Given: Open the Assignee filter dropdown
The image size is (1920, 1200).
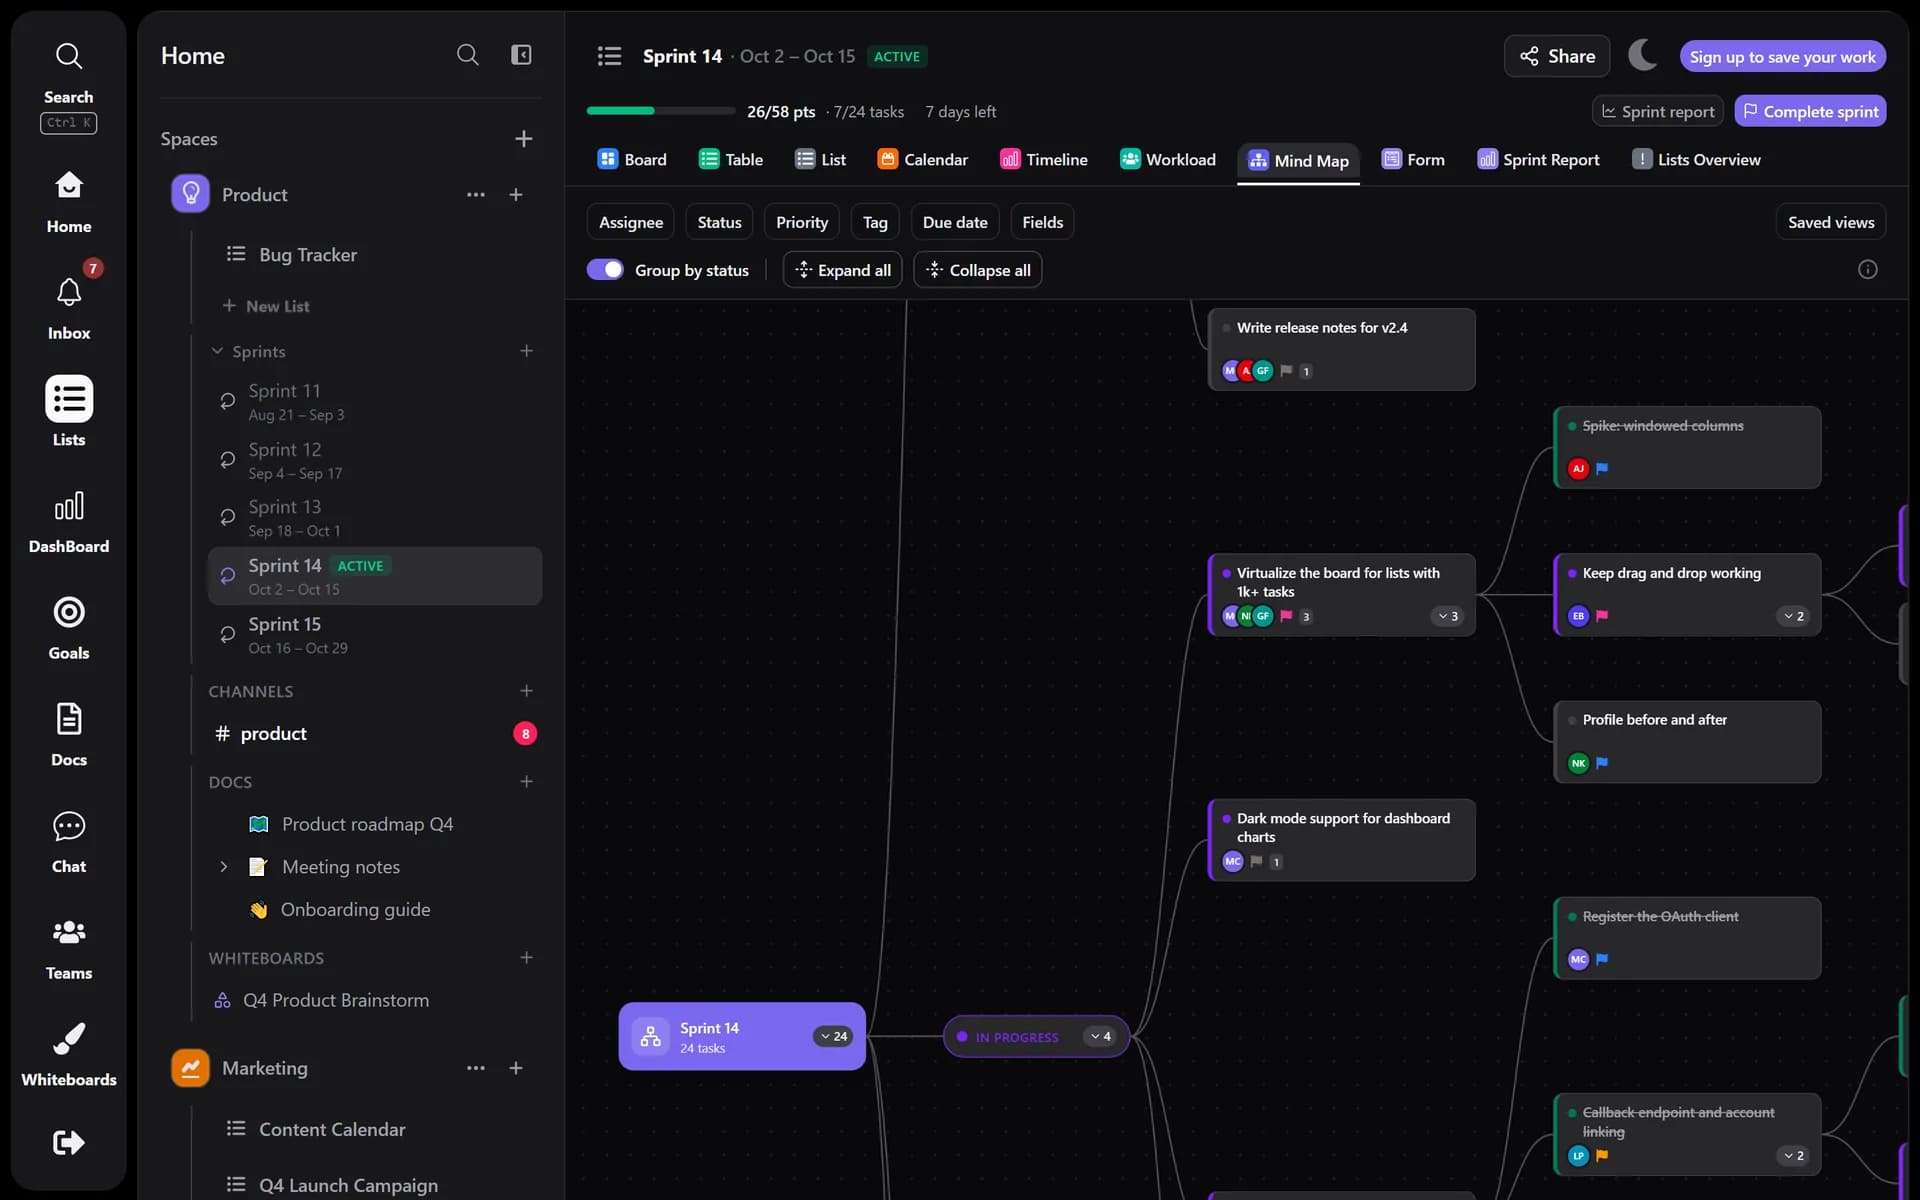Looking at the screenshot, I should tap(631, 222).
